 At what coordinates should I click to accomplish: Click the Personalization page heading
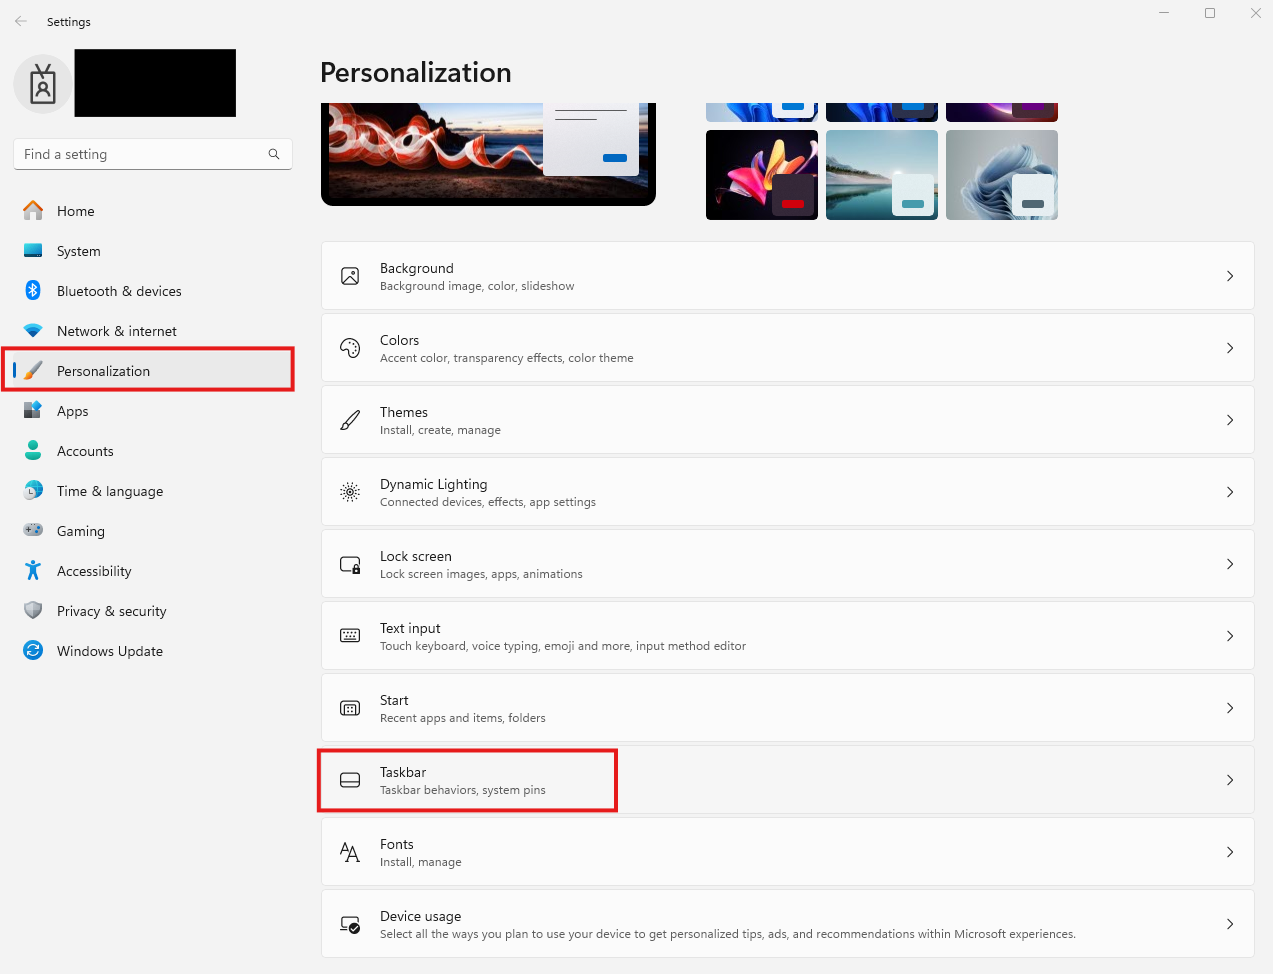point(416,72)
